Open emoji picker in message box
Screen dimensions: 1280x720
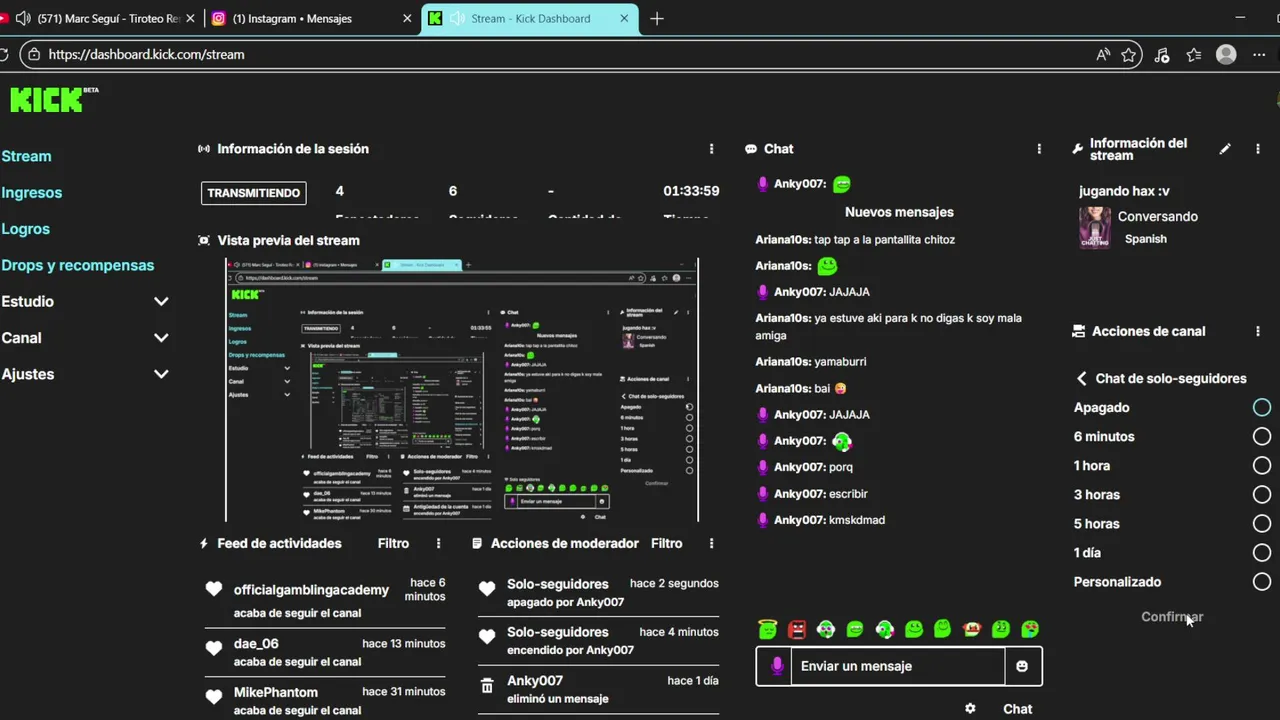(x=1022, y=666)
